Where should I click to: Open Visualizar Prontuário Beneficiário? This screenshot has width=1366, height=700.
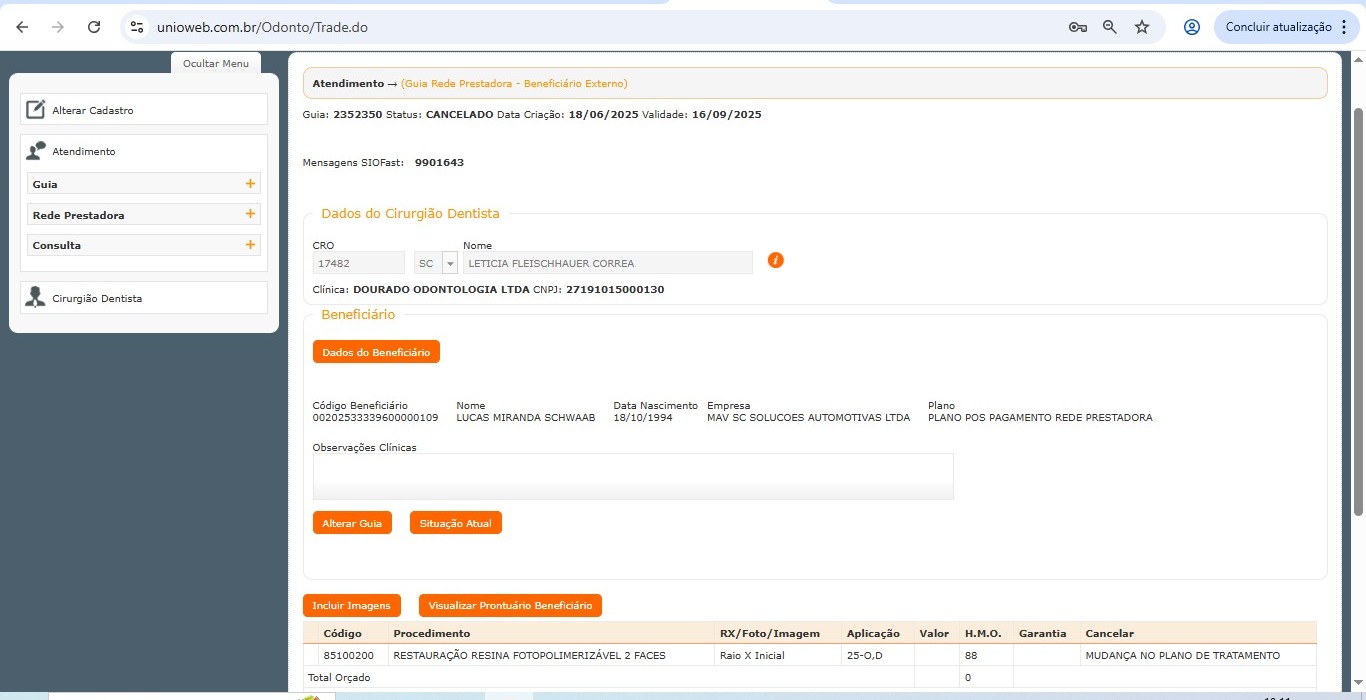pos(510,606)
